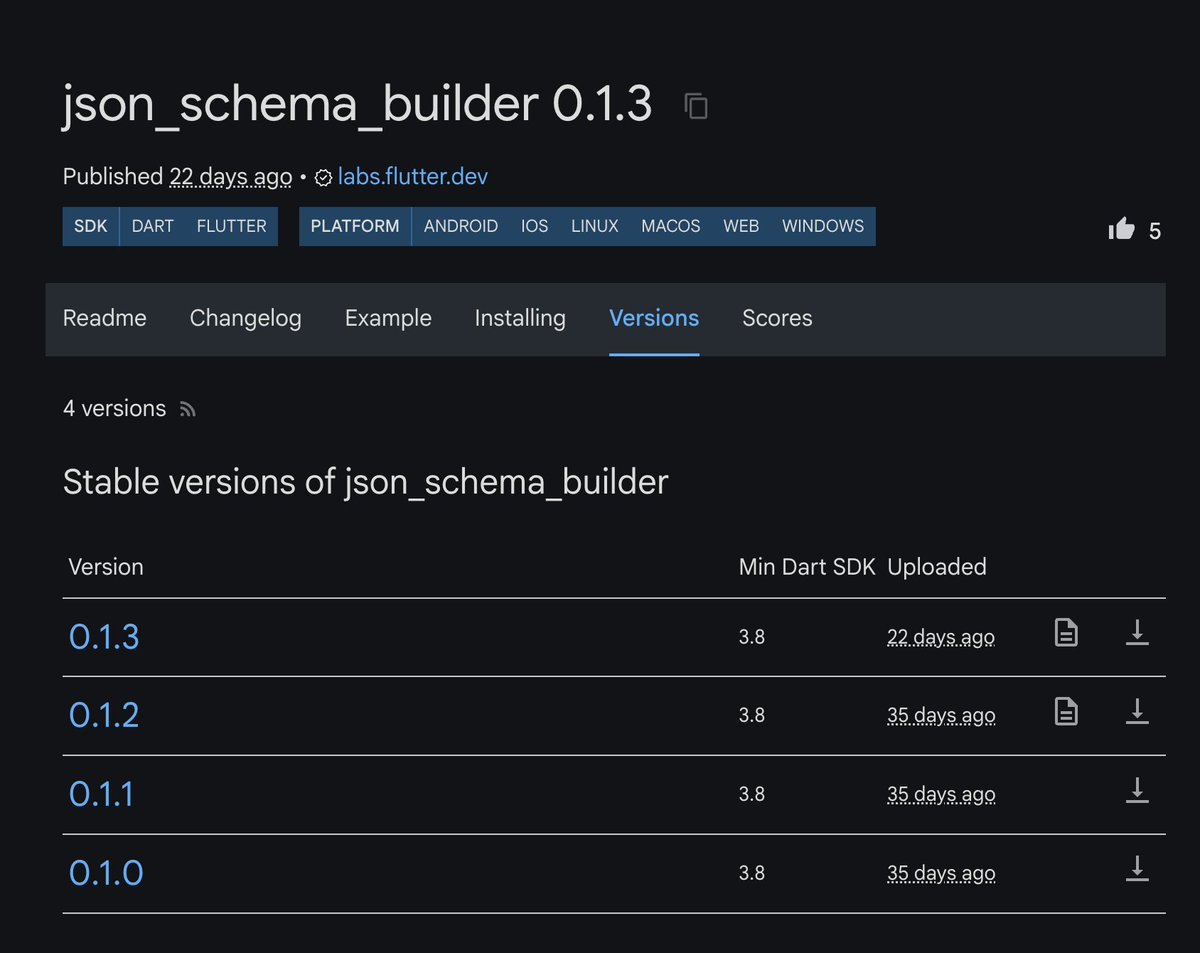Open the Example tab
The image size is (1200, 953).
tap(388, 318)
